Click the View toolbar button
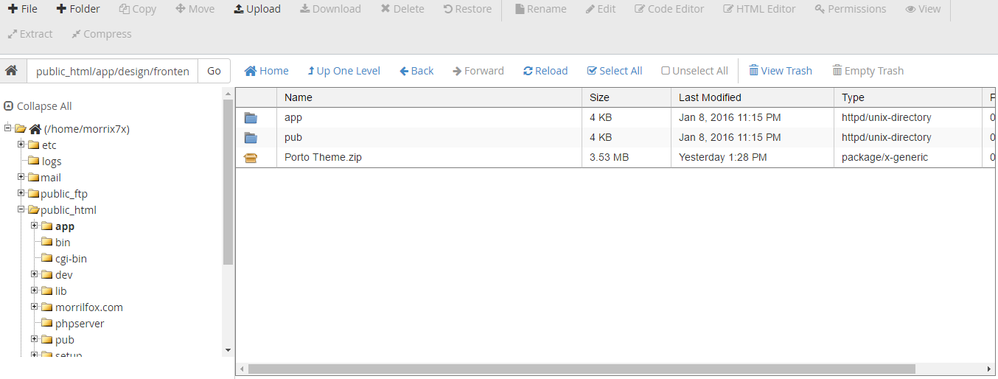 click(923, 9)
